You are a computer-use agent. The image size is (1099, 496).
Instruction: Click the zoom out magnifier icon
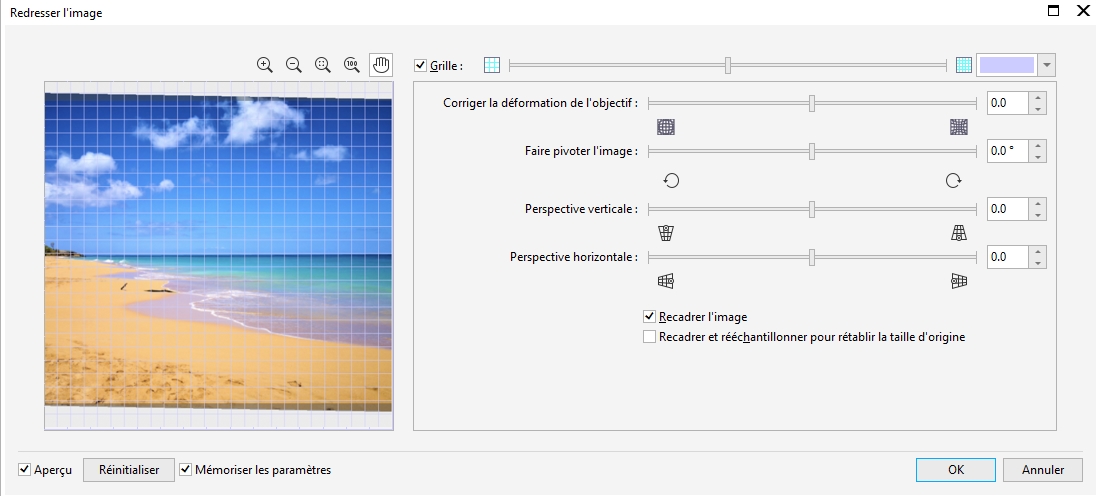tap(293, 65)
